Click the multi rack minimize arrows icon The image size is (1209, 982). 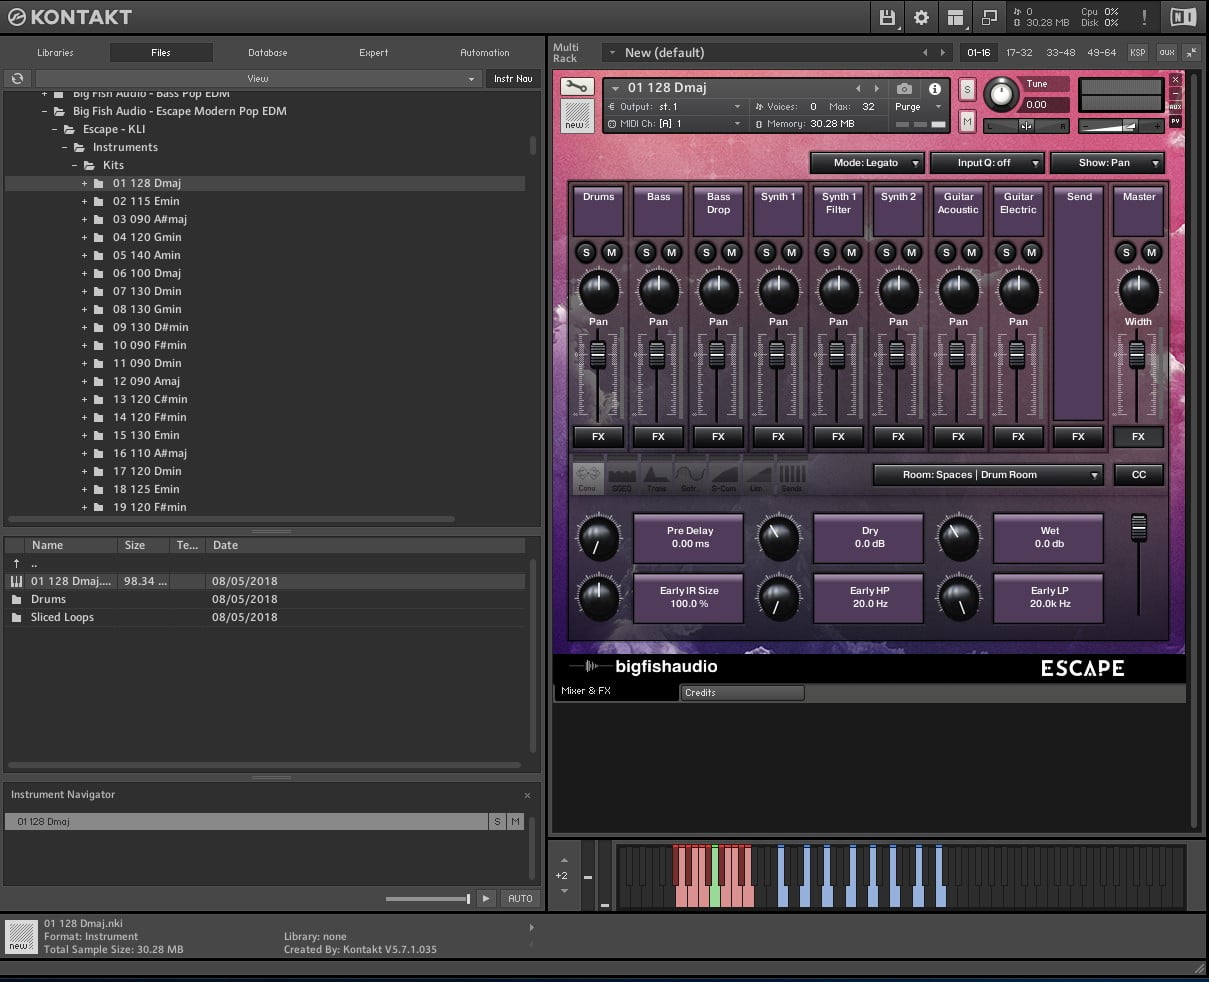pos(1191,52)
